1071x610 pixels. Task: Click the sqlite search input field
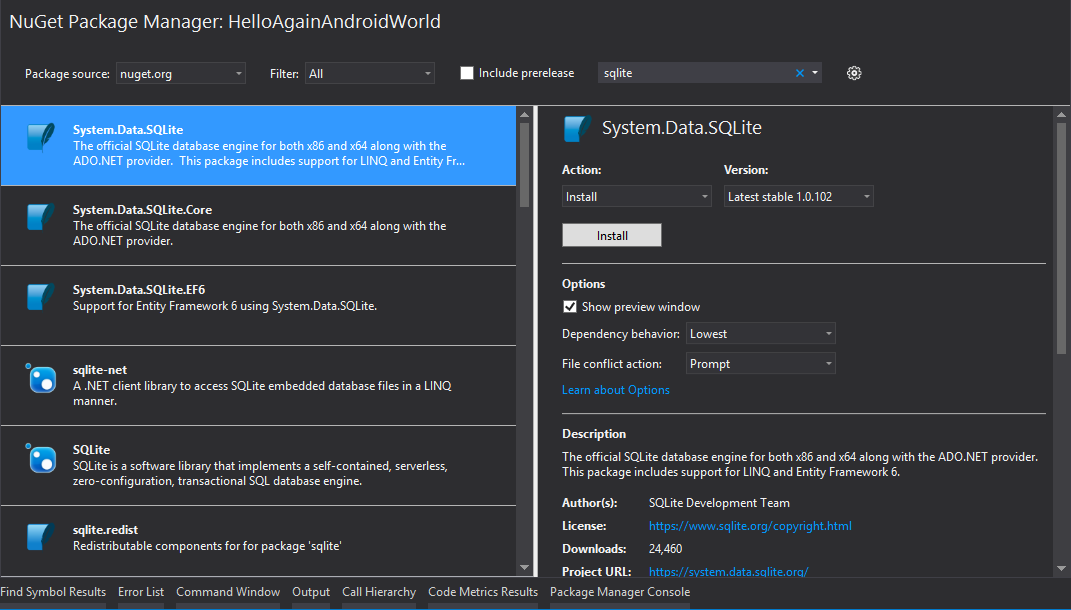tap(695, 73)
